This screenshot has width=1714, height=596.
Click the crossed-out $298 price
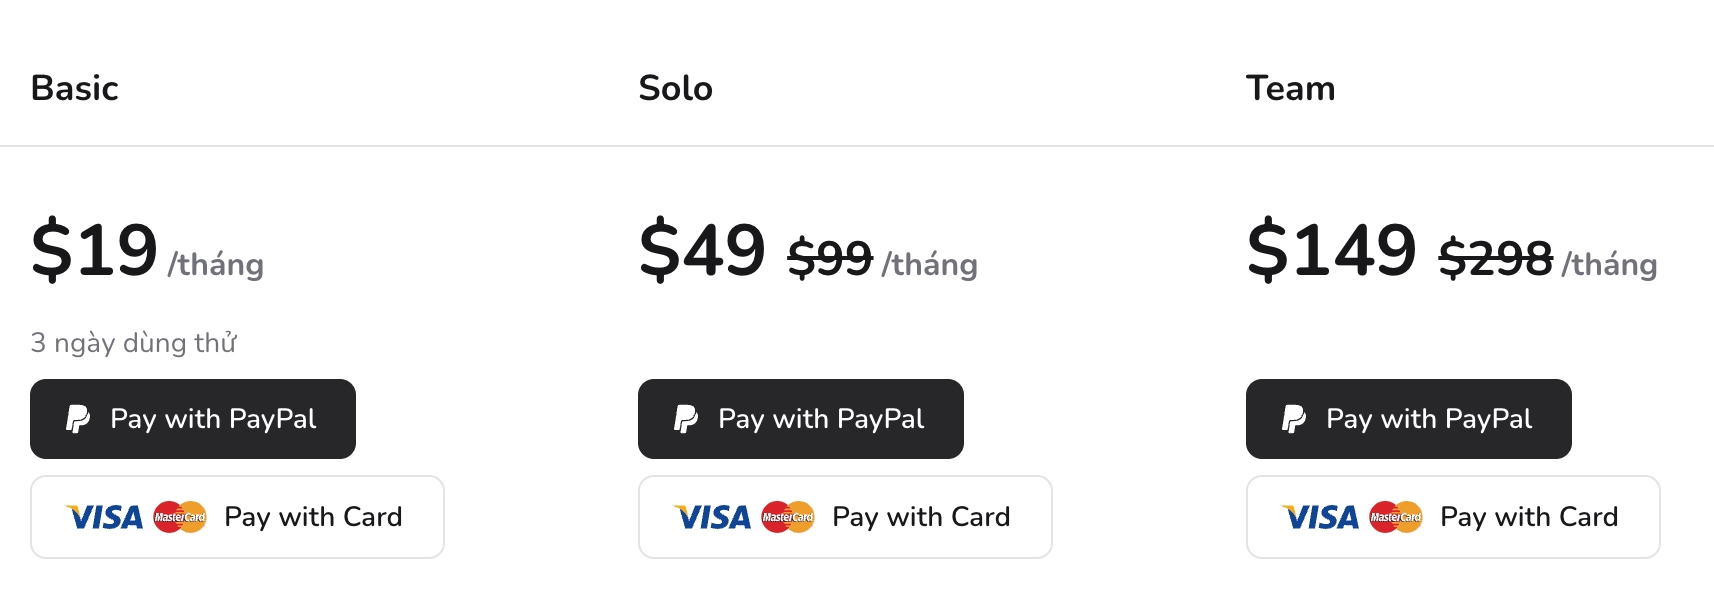pyautogui.click(x=1495, y=258)
